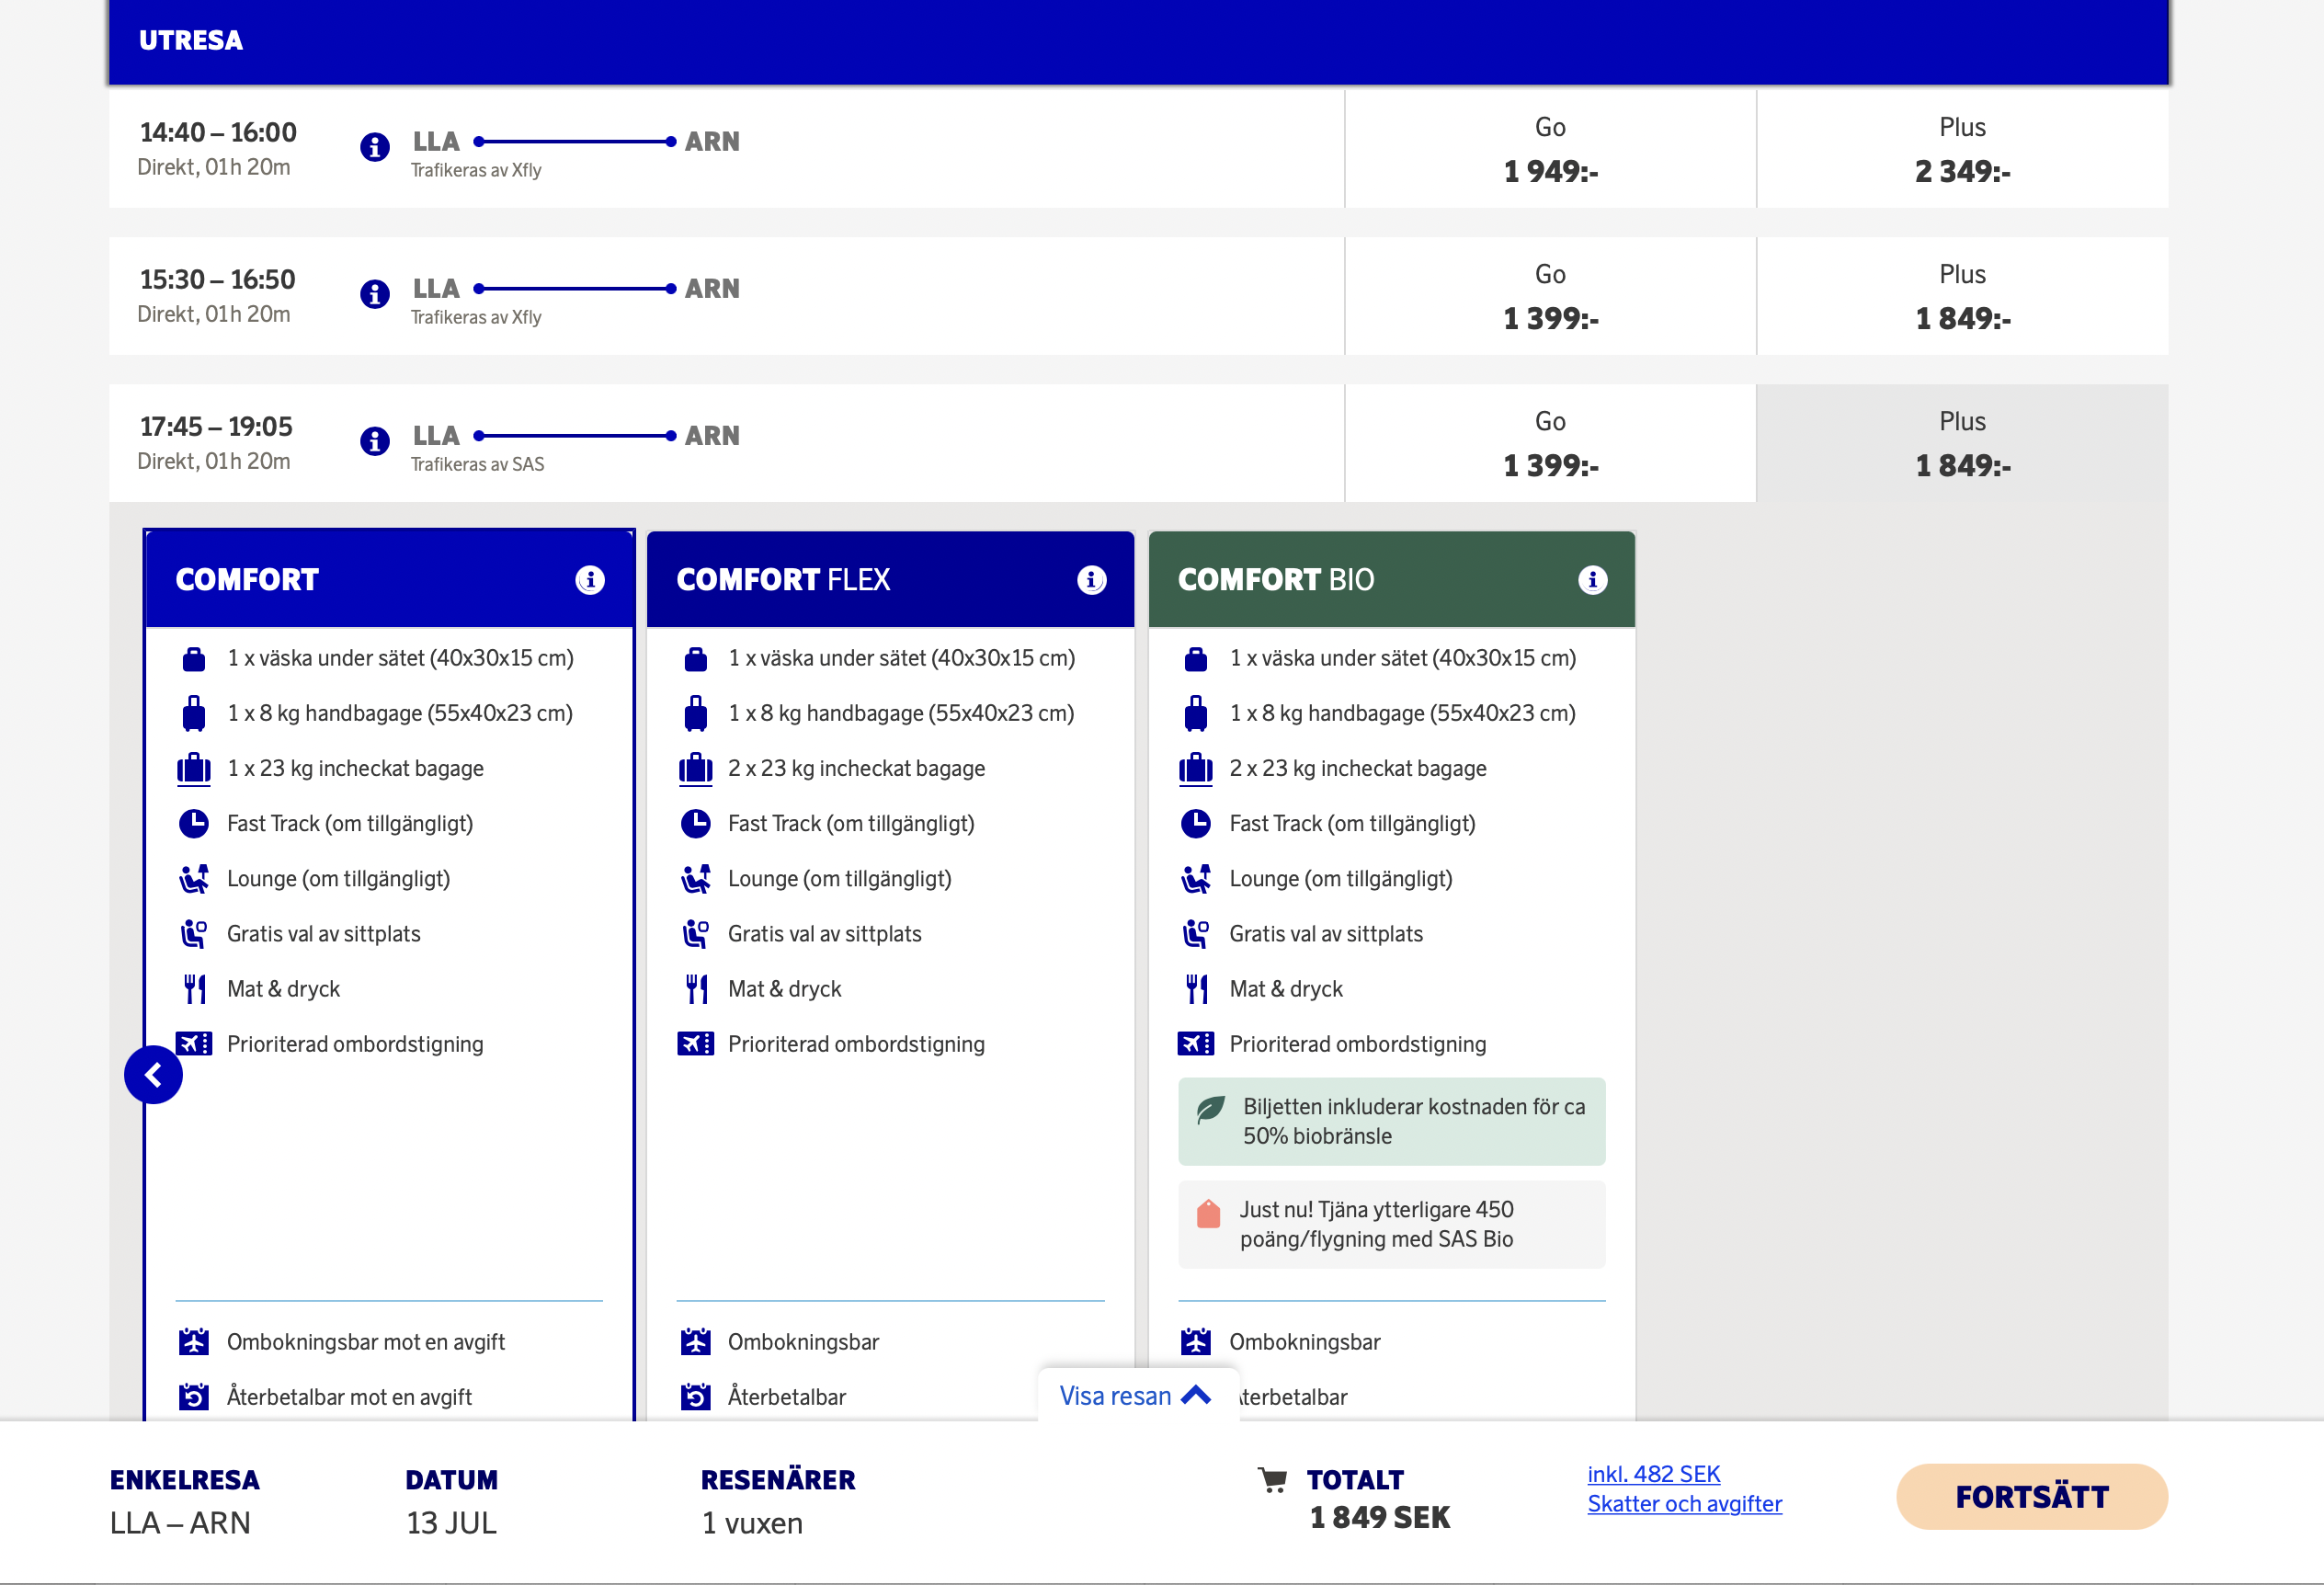Image resolution: width=2324 pixels, height=1585 pixels.
Task: Open info popup on COMFORT BIO card
Action: [x=1592, y=580]
